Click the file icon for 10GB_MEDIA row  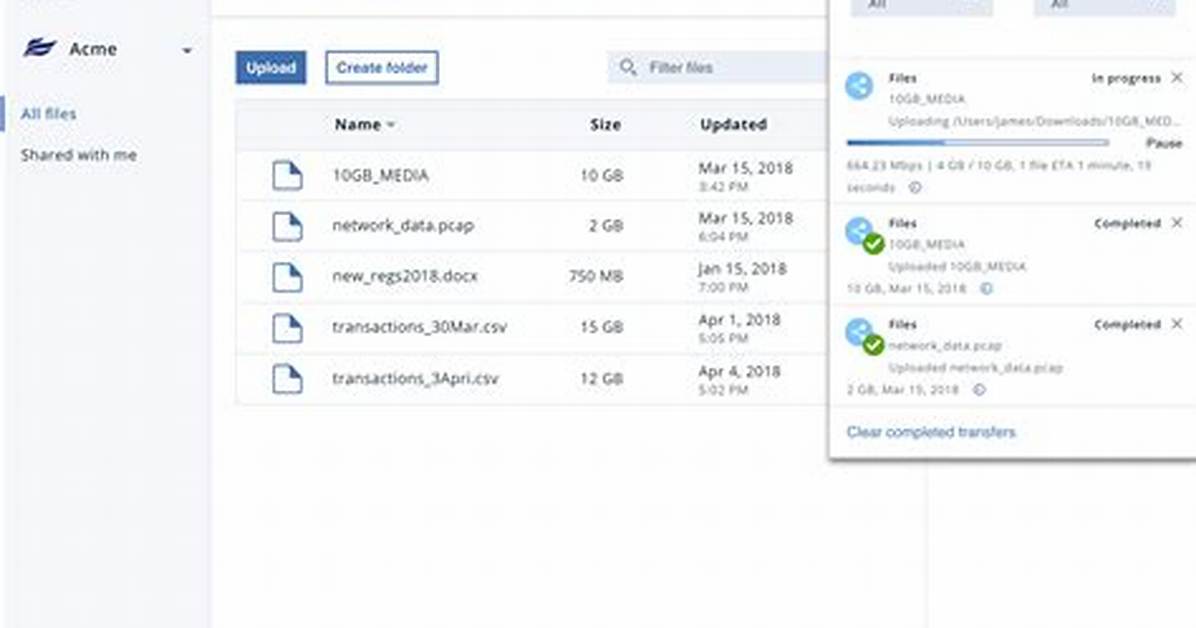pyautogui.click(x=287, y=176)
